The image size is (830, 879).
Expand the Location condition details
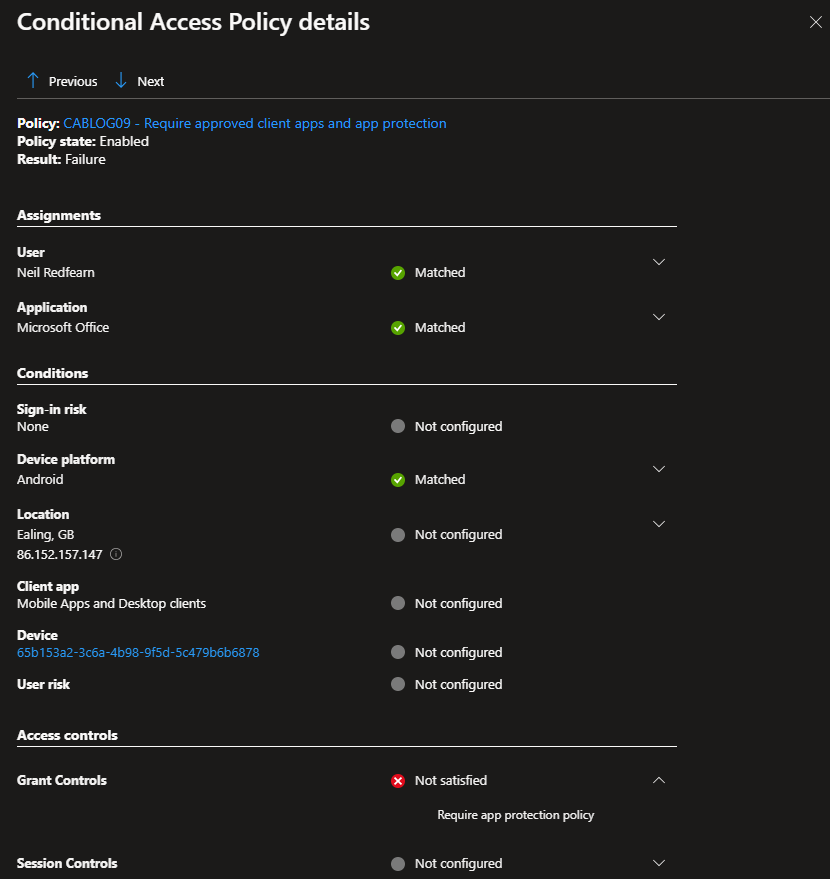tap(658, 524)
